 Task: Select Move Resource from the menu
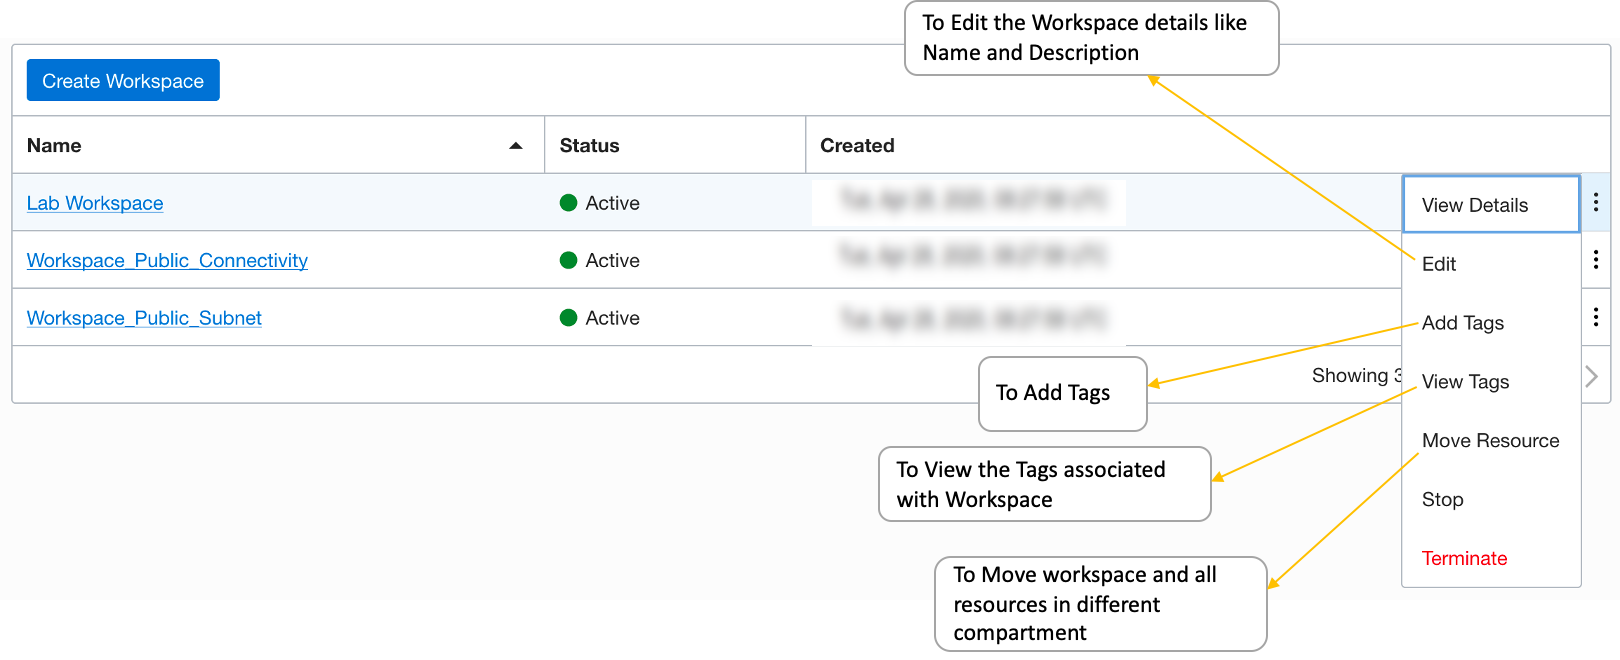1490,441
